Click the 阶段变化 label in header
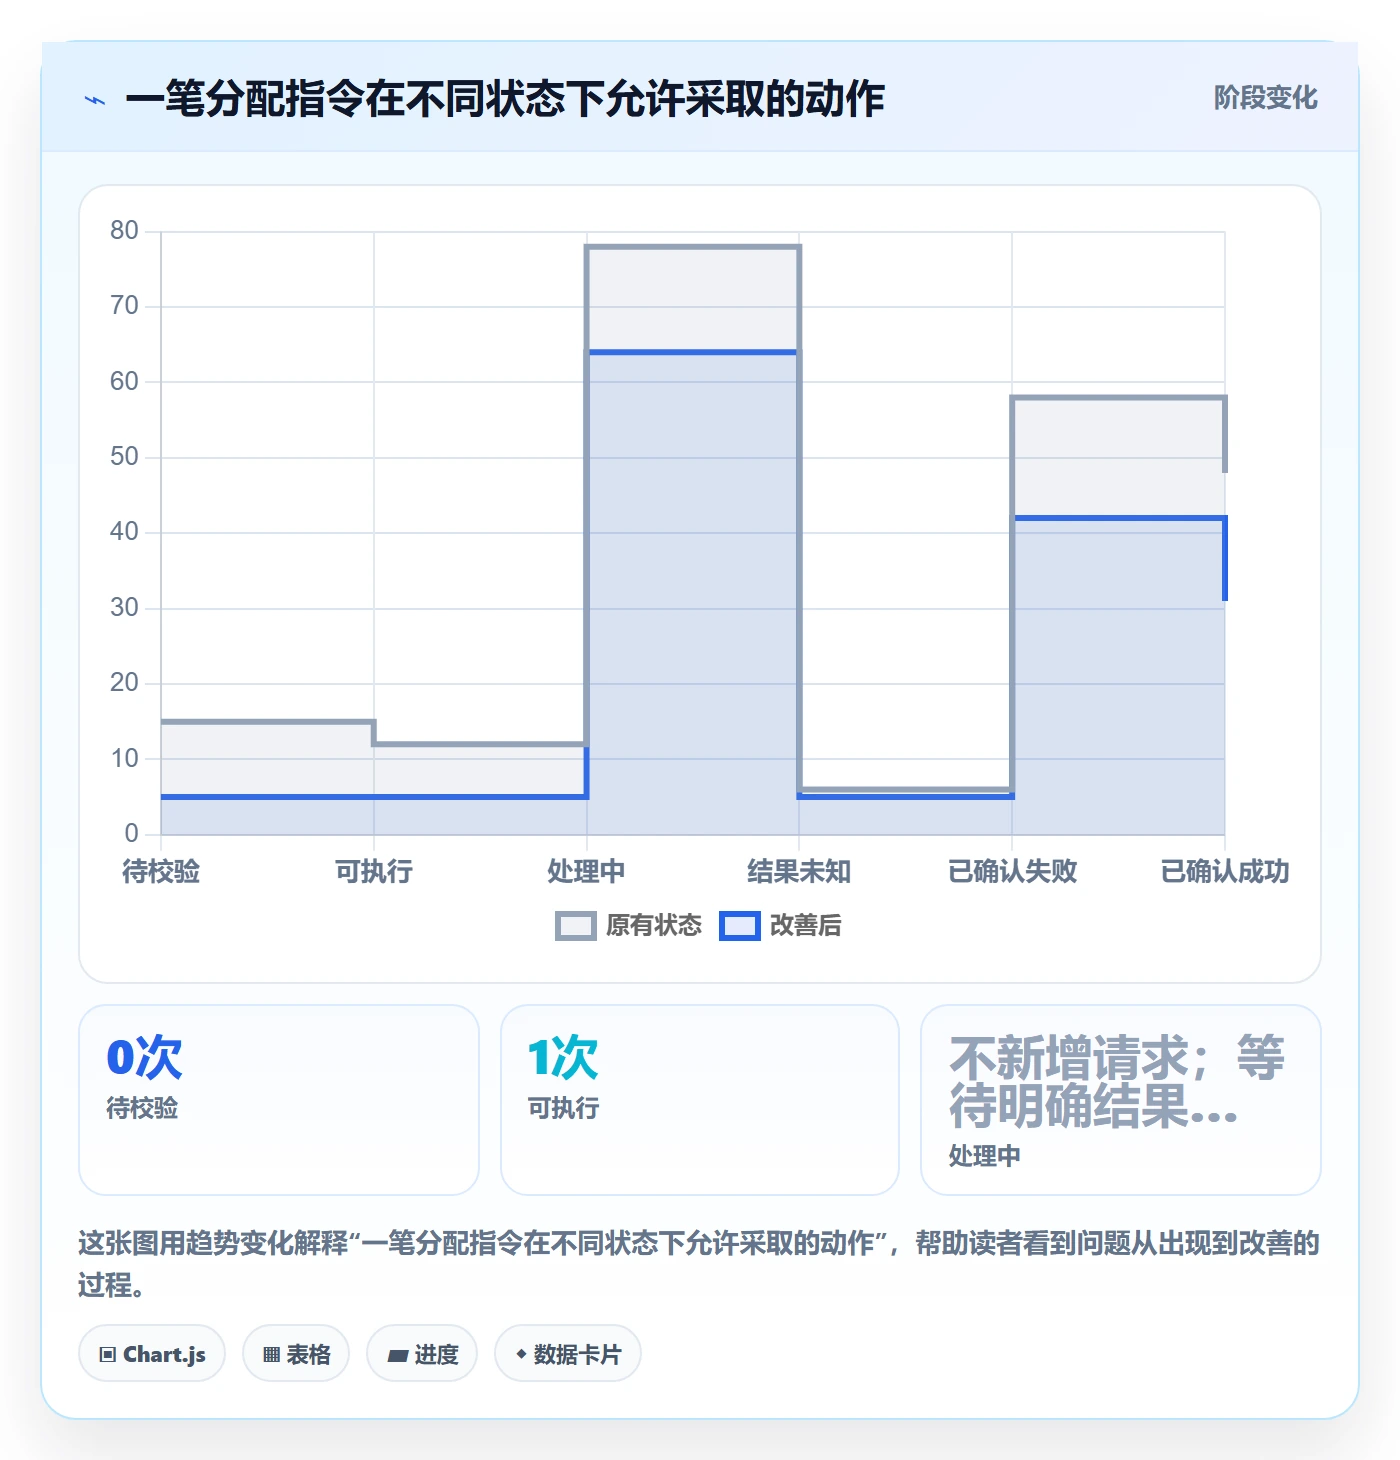1400x1460 pixels. click(1265, 98)
